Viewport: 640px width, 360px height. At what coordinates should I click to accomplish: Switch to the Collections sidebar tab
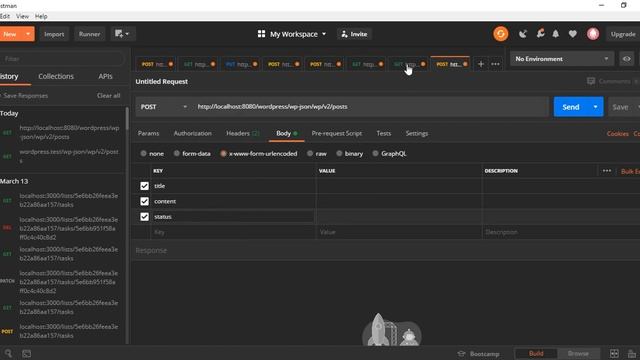point(56,76)
